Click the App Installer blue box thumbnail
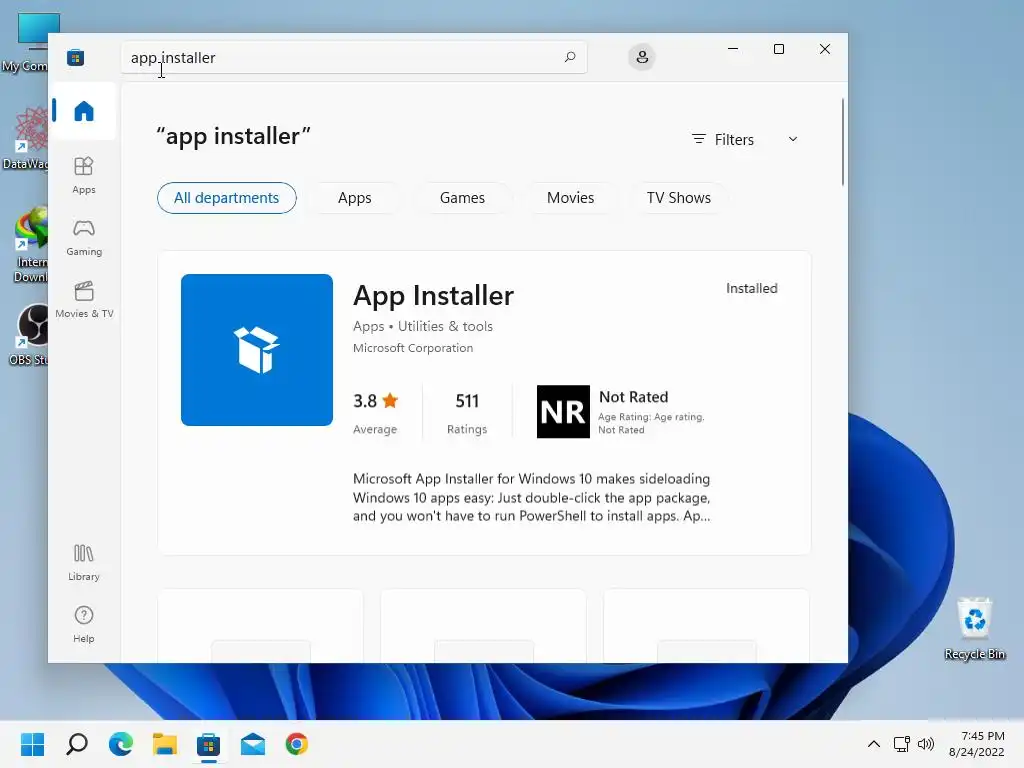This screenshot has height=768, width=1024. point(257,349)
